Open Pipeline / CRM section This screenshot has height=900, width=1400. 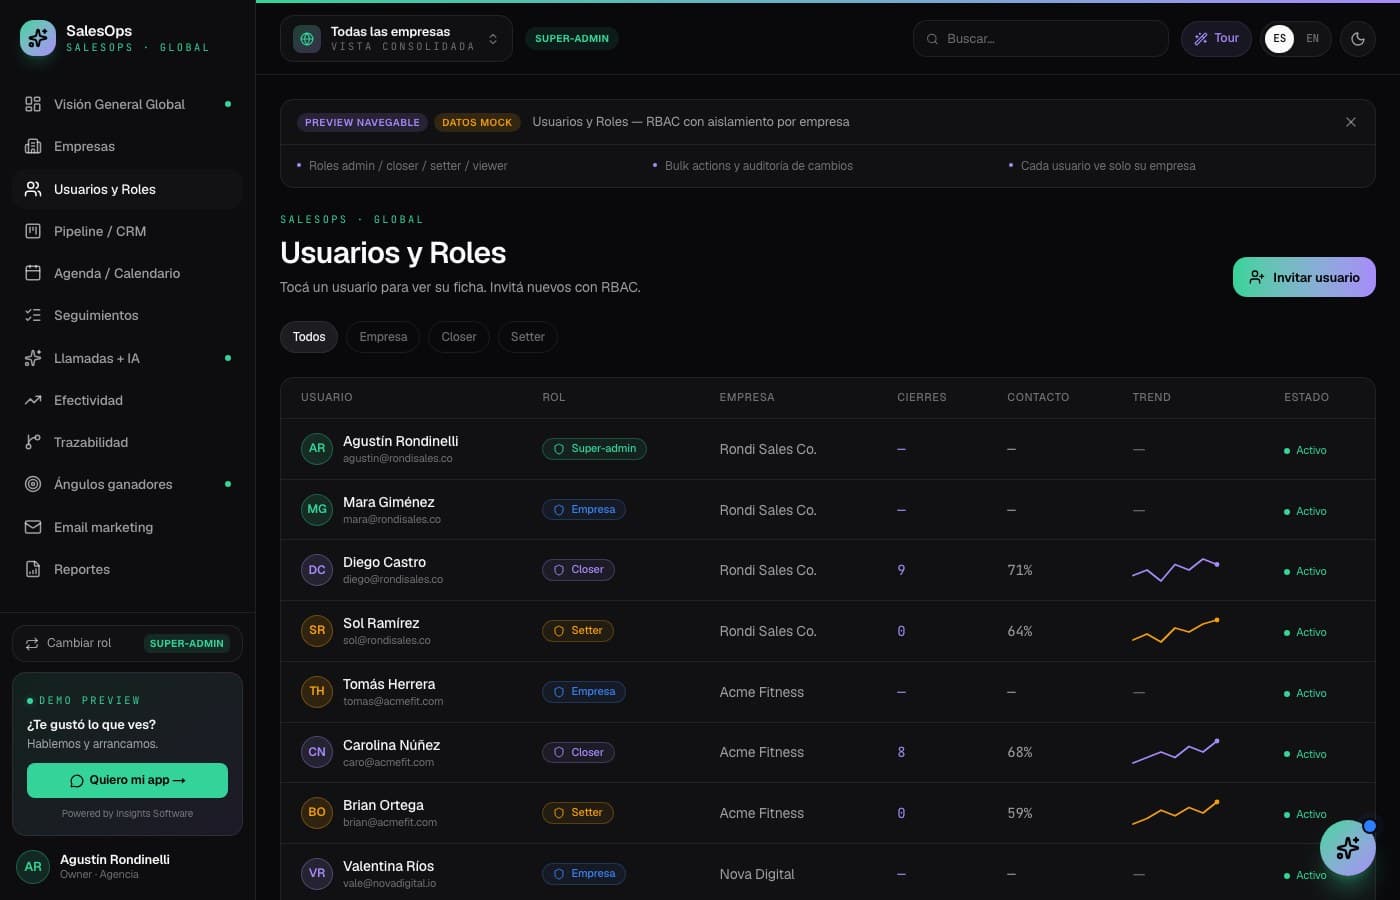click(x=127, y=231)
